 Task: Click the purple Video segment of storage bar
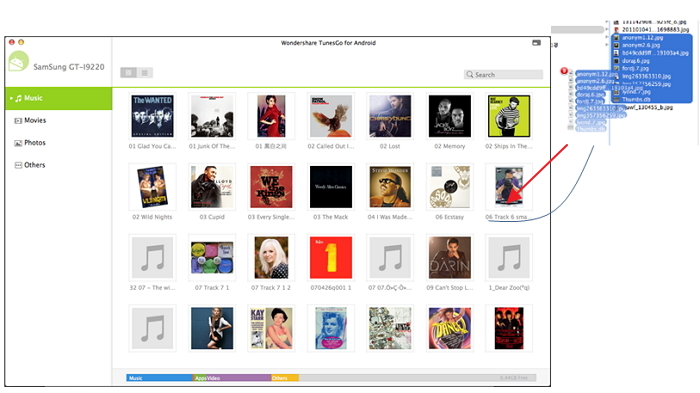[238, 378]
